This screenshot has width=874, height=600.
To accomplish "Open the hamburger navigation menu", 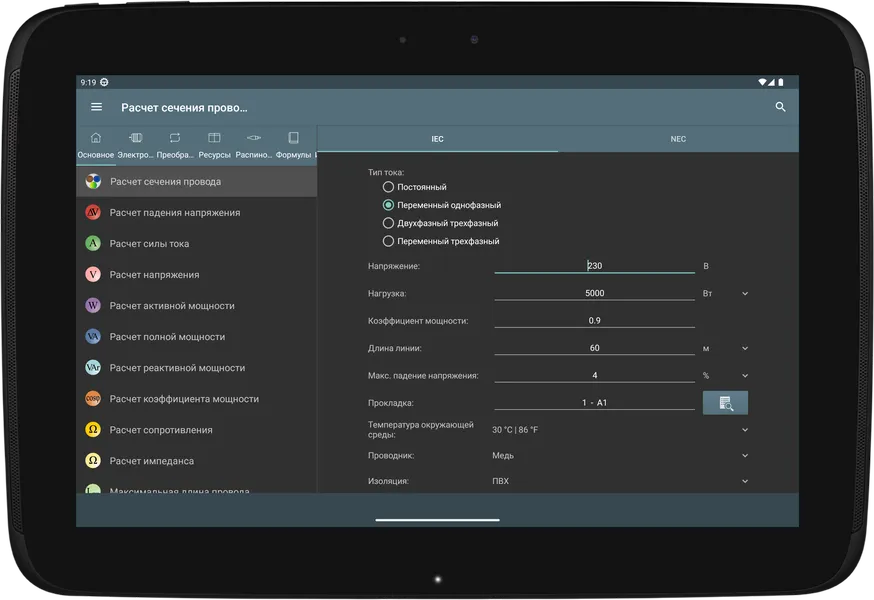I will (x=96, y=107).
